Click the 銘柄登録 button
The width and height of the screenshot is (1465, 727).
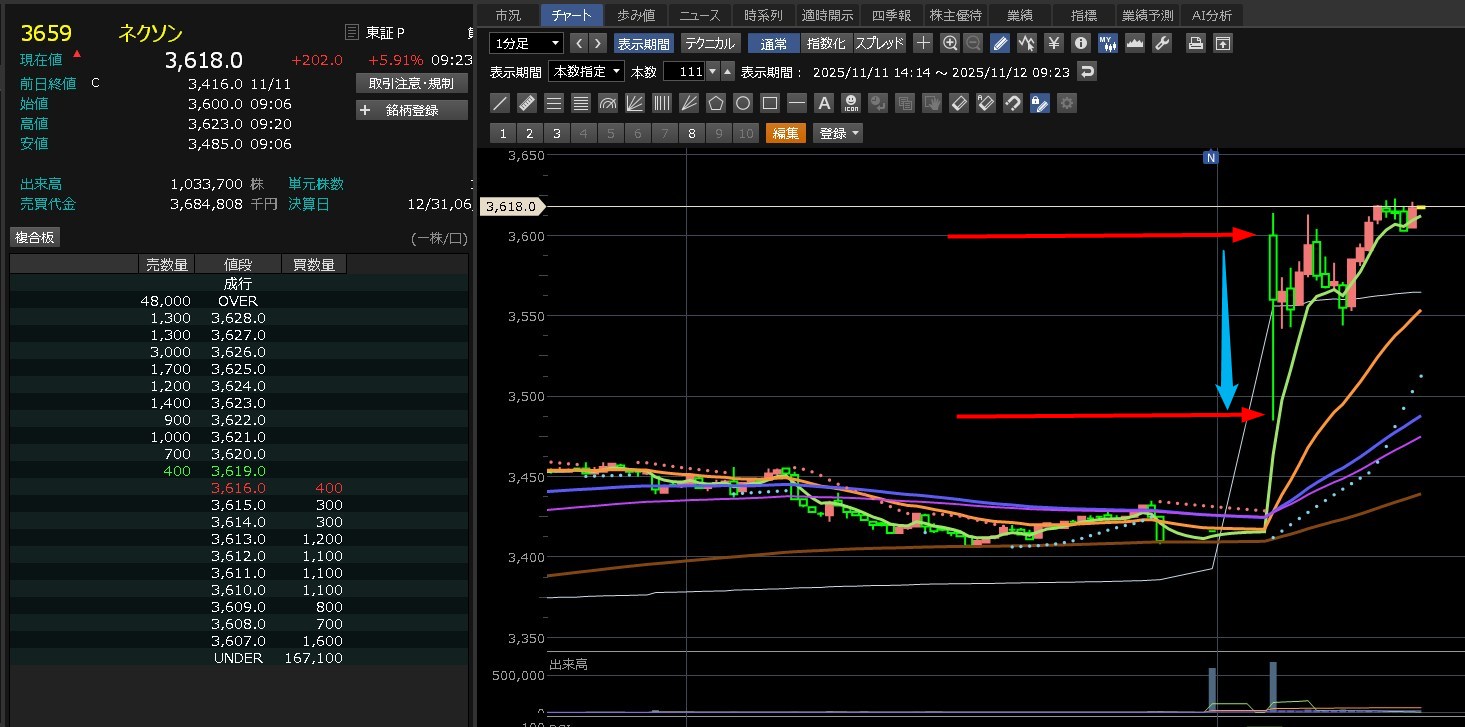[x=411, y=110]
